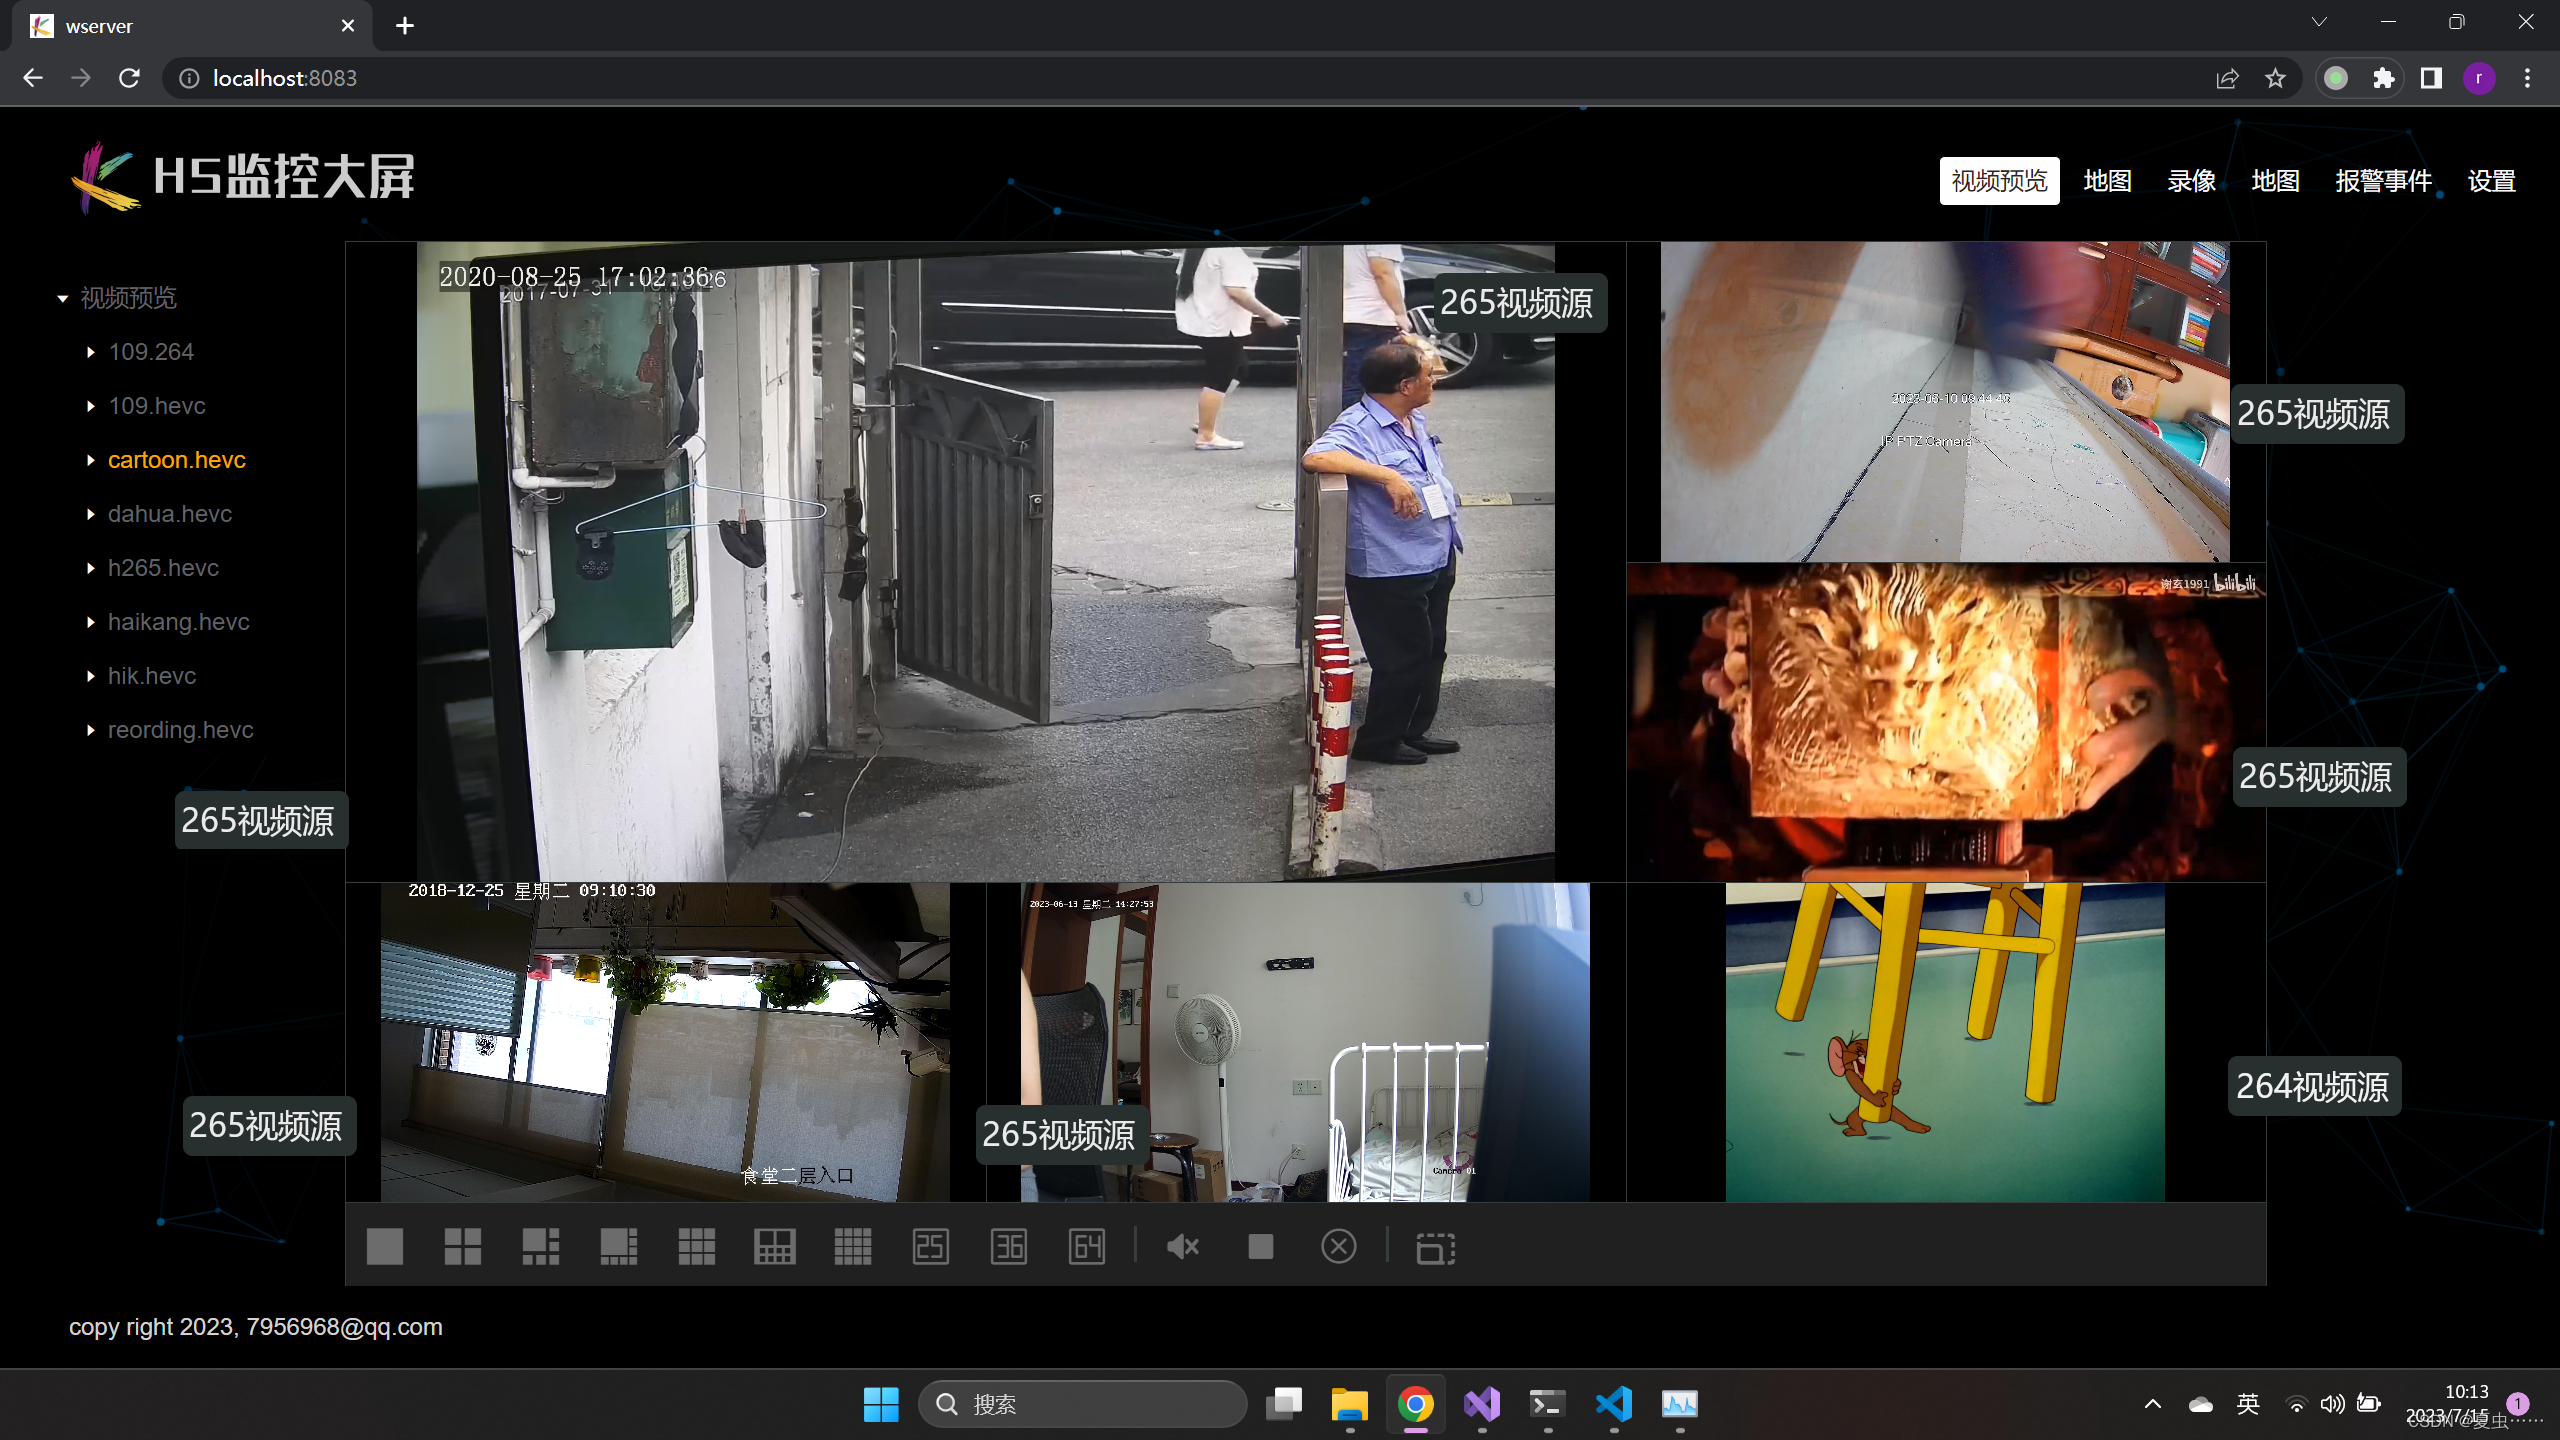The image size is (2560, 1440).
Task: Collapse the 视频预览 tree root
Action: click(x=63, y=298)
